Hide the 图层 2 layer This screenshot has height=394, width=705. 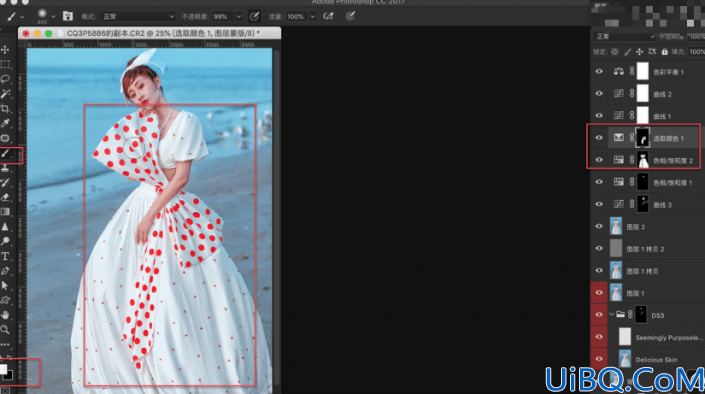coord(599,226)
